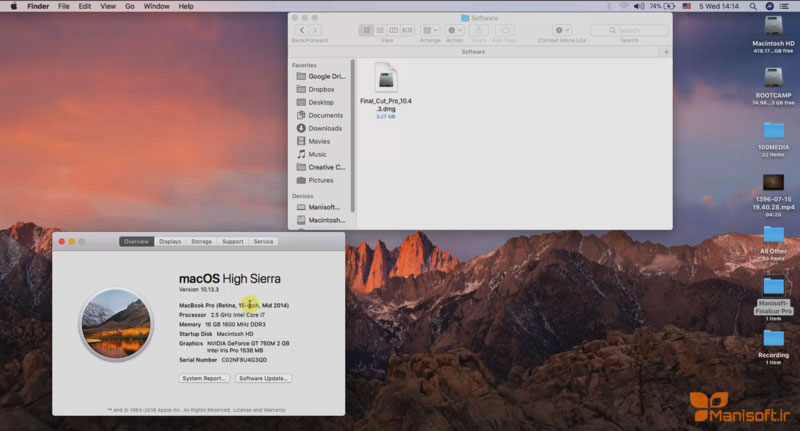Select the Overview tab in About This Mac
The image size is (800, 431).
(137, 241)
